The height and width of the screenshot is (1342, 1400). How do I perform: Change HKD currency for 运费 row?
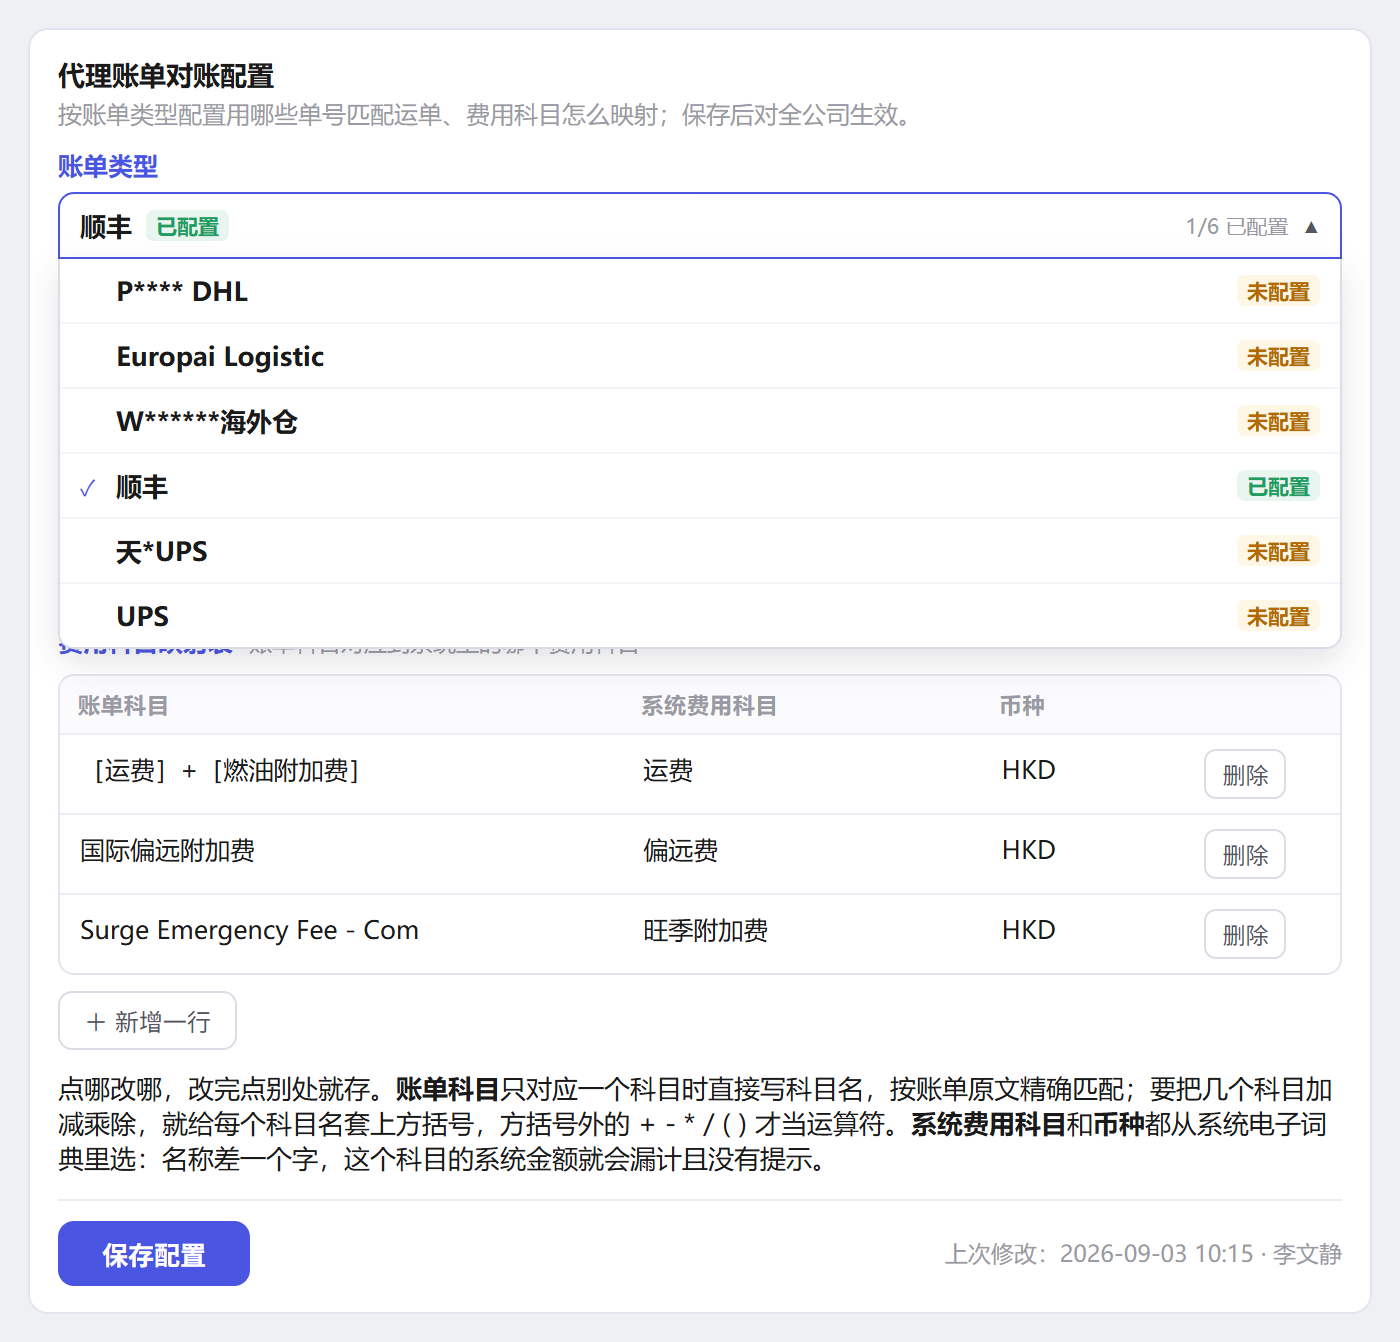(1029, 771)
